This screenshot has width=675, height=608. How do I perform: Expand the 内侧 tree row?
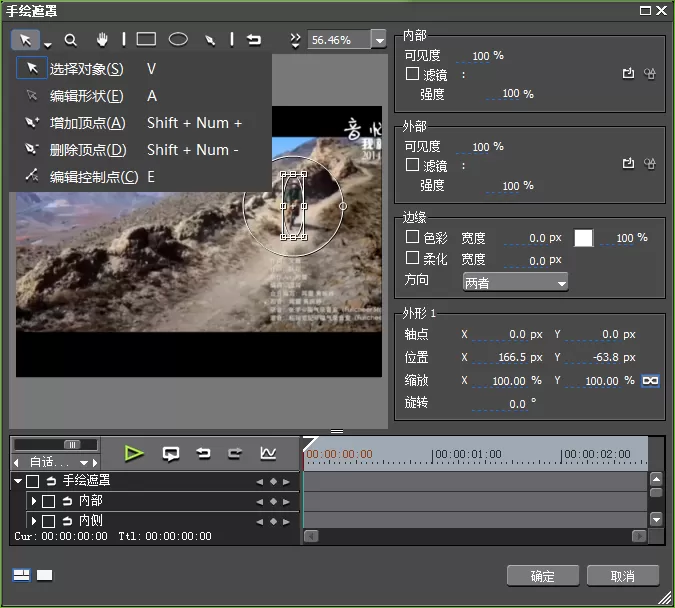pos(34,521)
